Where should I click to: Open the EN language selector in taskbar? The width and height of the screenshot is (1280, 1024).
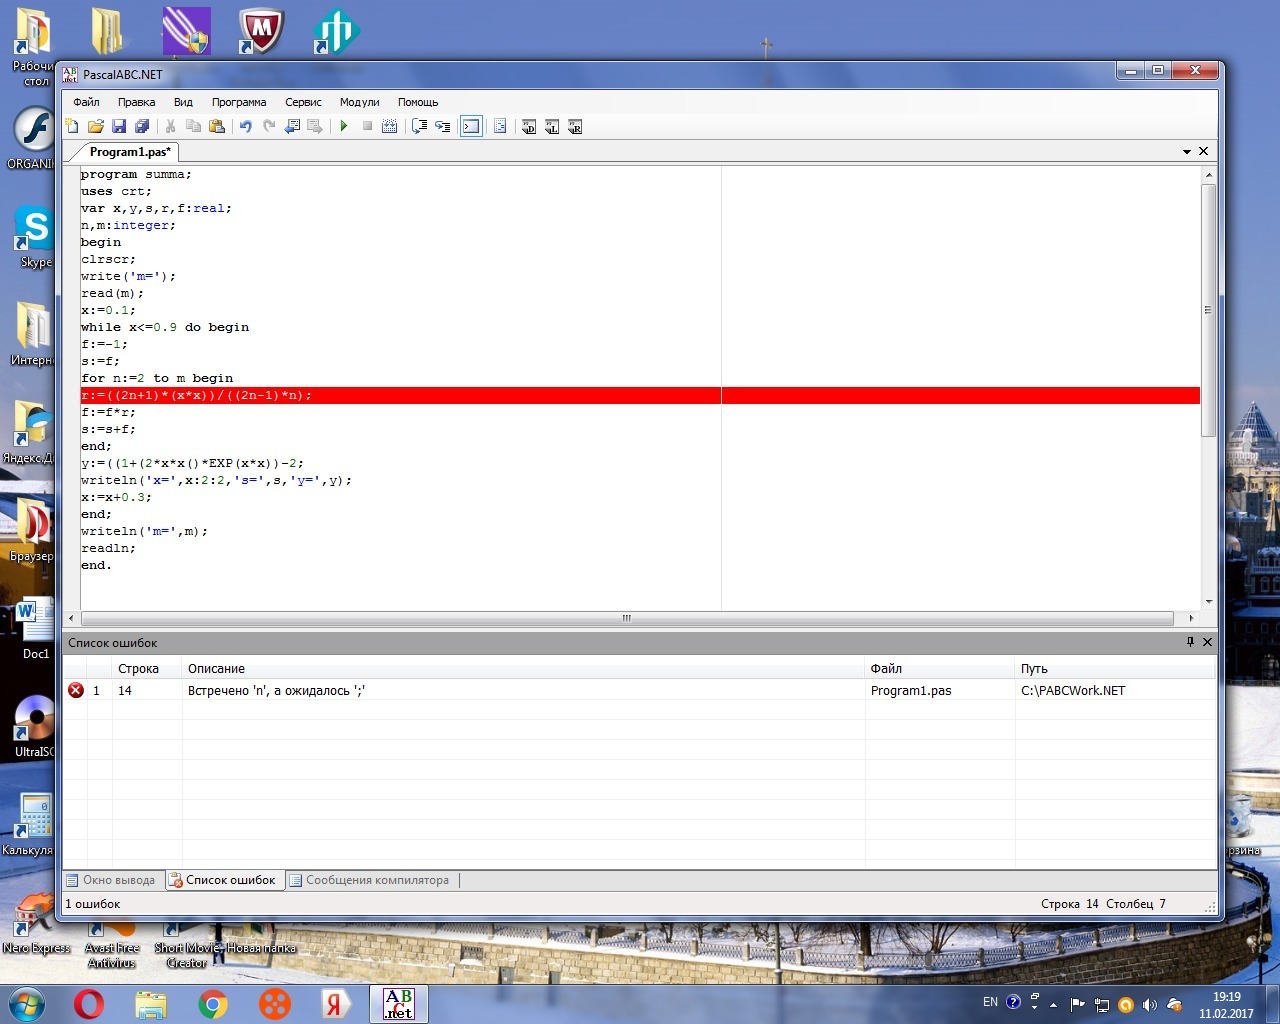click(x=990, y=1002)
